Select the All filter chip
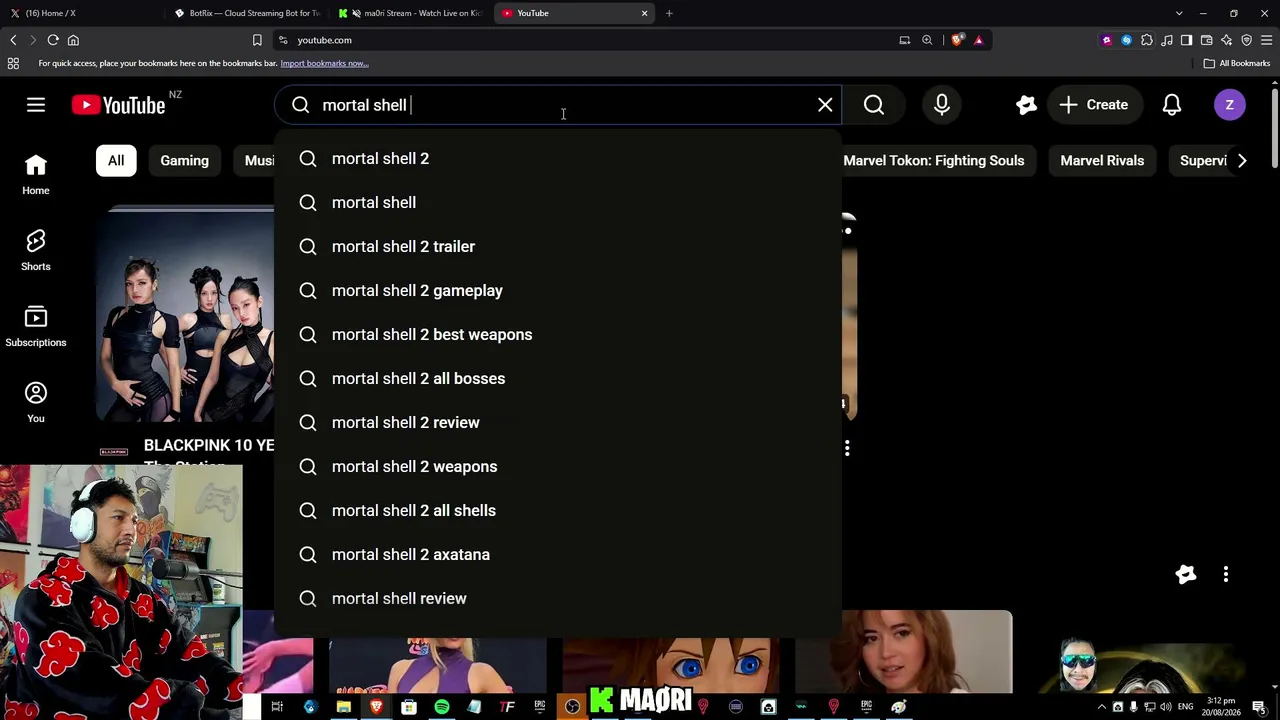 click(x=116, y=160)
